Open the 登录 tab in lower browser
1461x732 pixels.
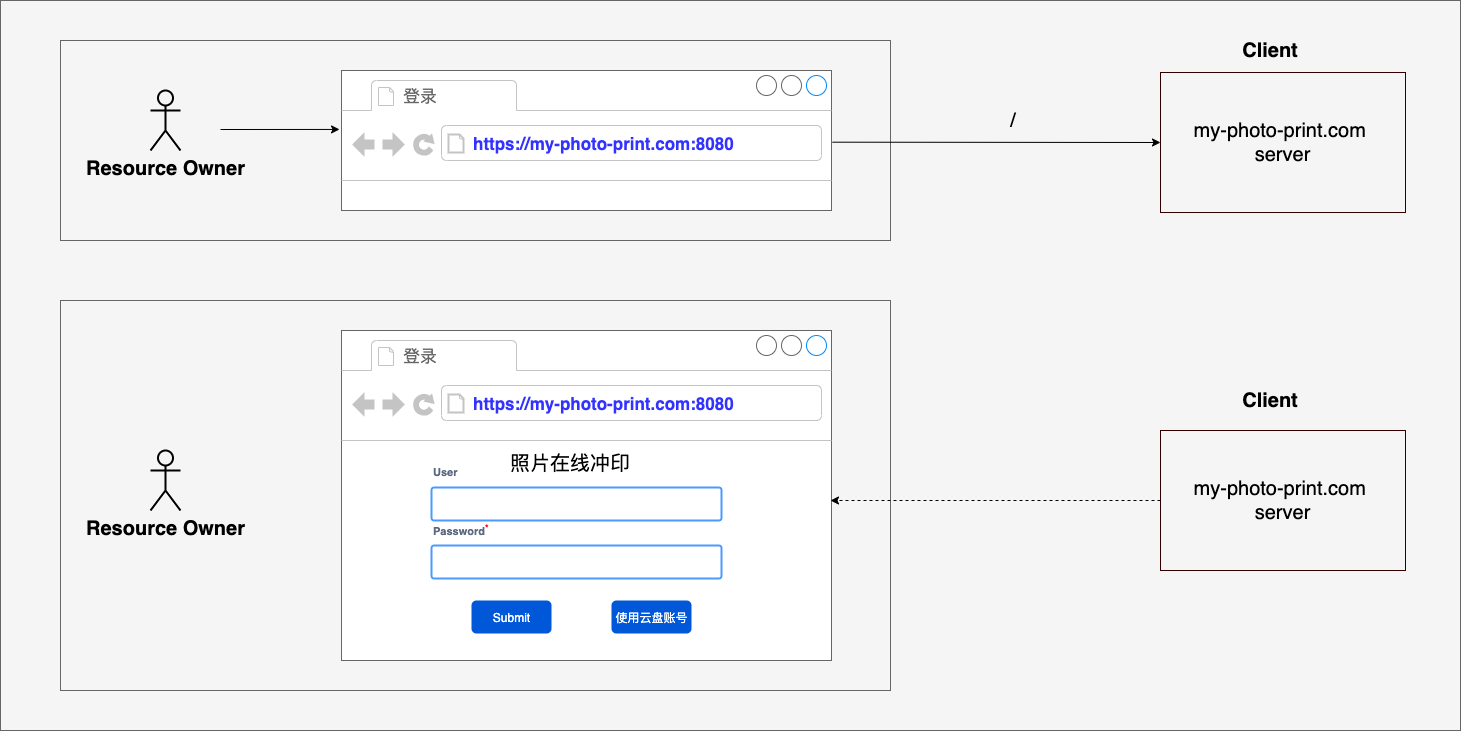[444, 356]
